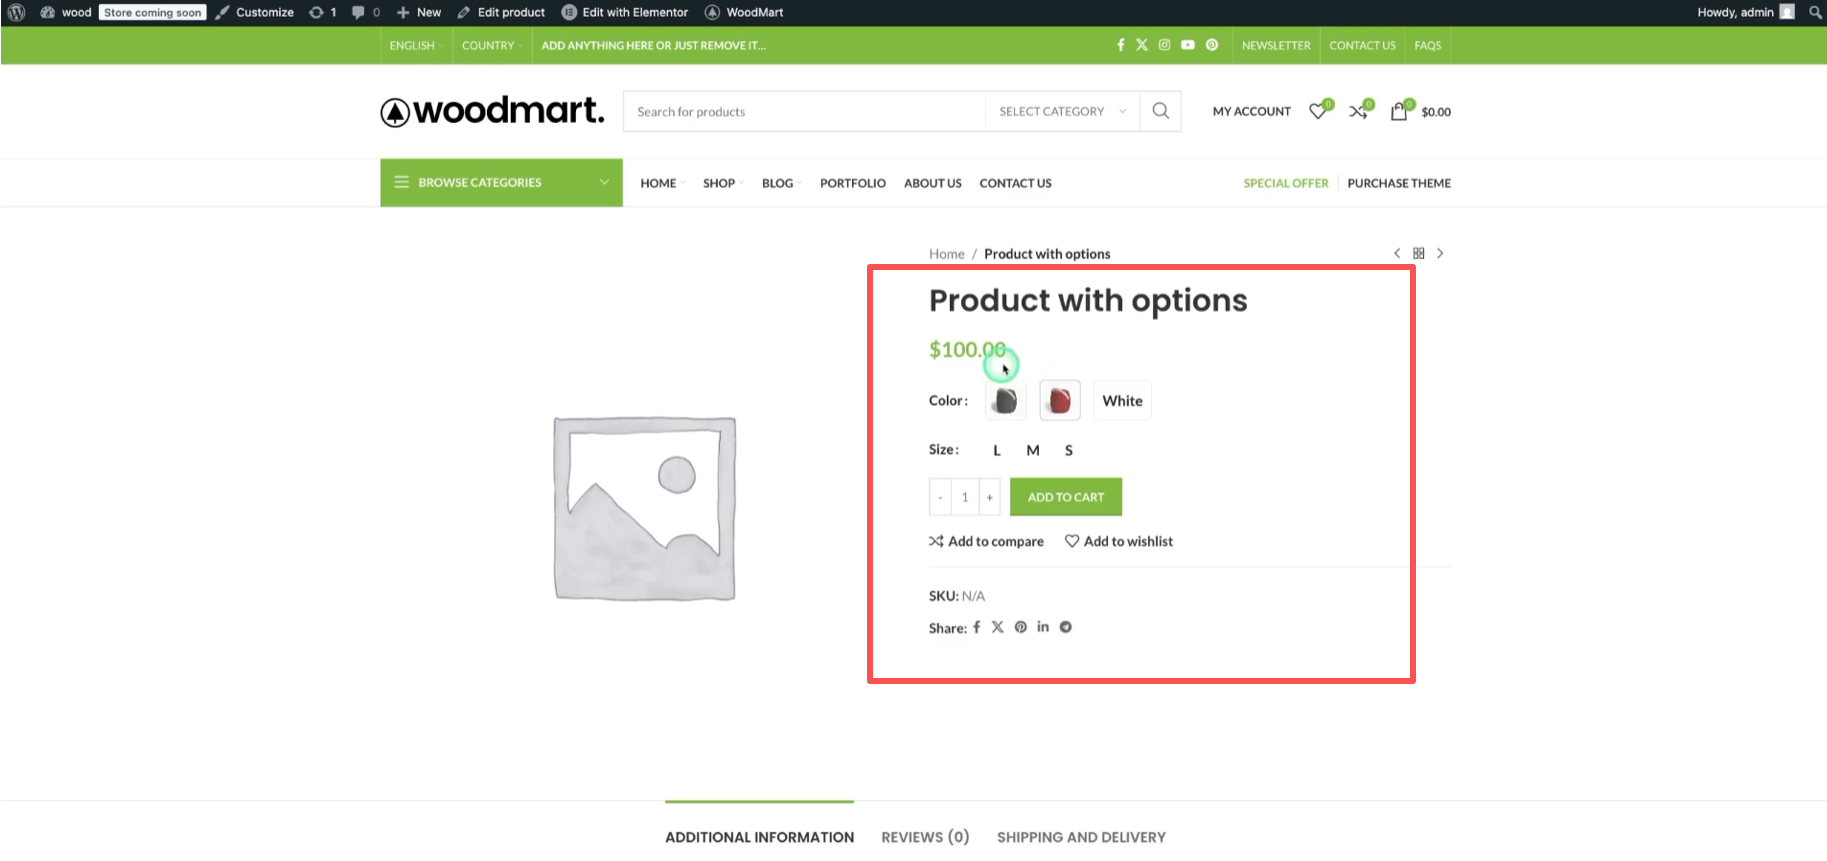Viewport: 1827px width, 861px height.
Task: Open the comments bubble in admin bar
Action: pyautogui.click(x=366, y=12)
